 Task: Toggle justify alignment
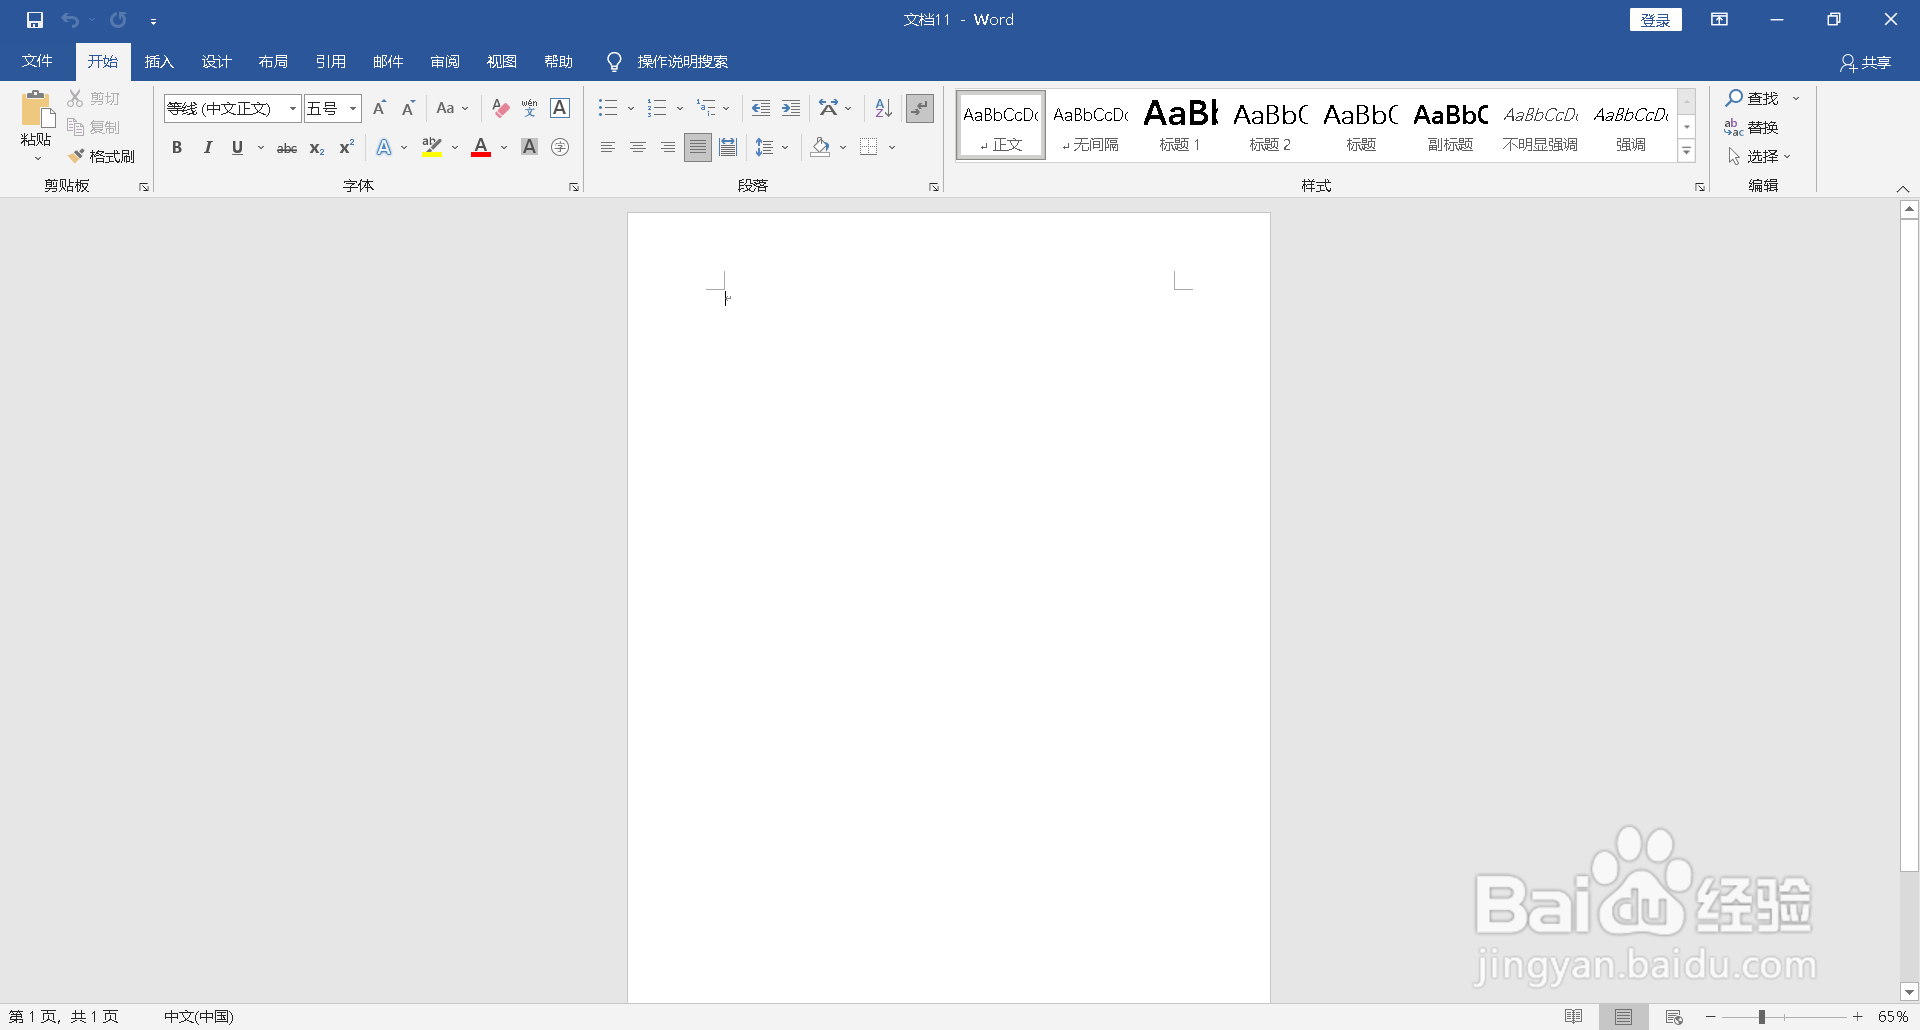click(x=698, y=148)
